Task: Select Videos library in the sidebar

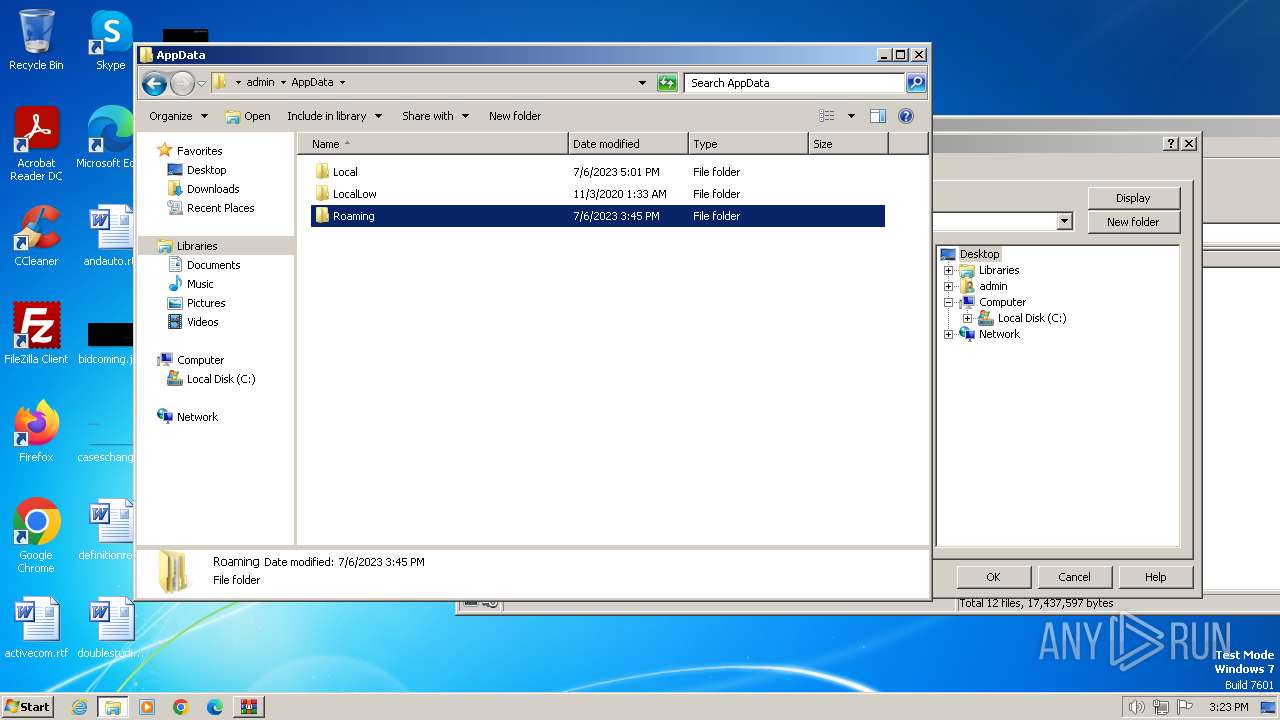Action: point(202,322)
